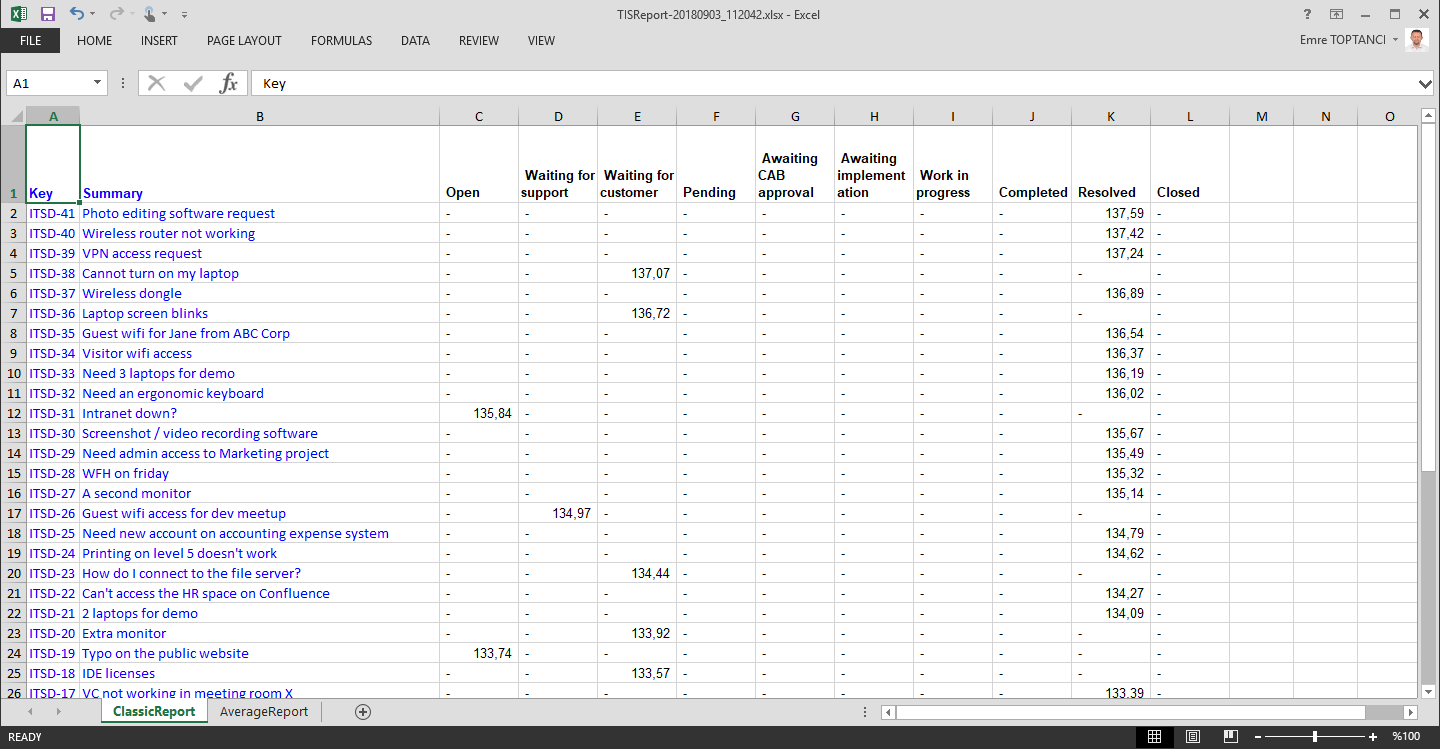Switch to the AverageReport sheet tab

click(264, 712)
